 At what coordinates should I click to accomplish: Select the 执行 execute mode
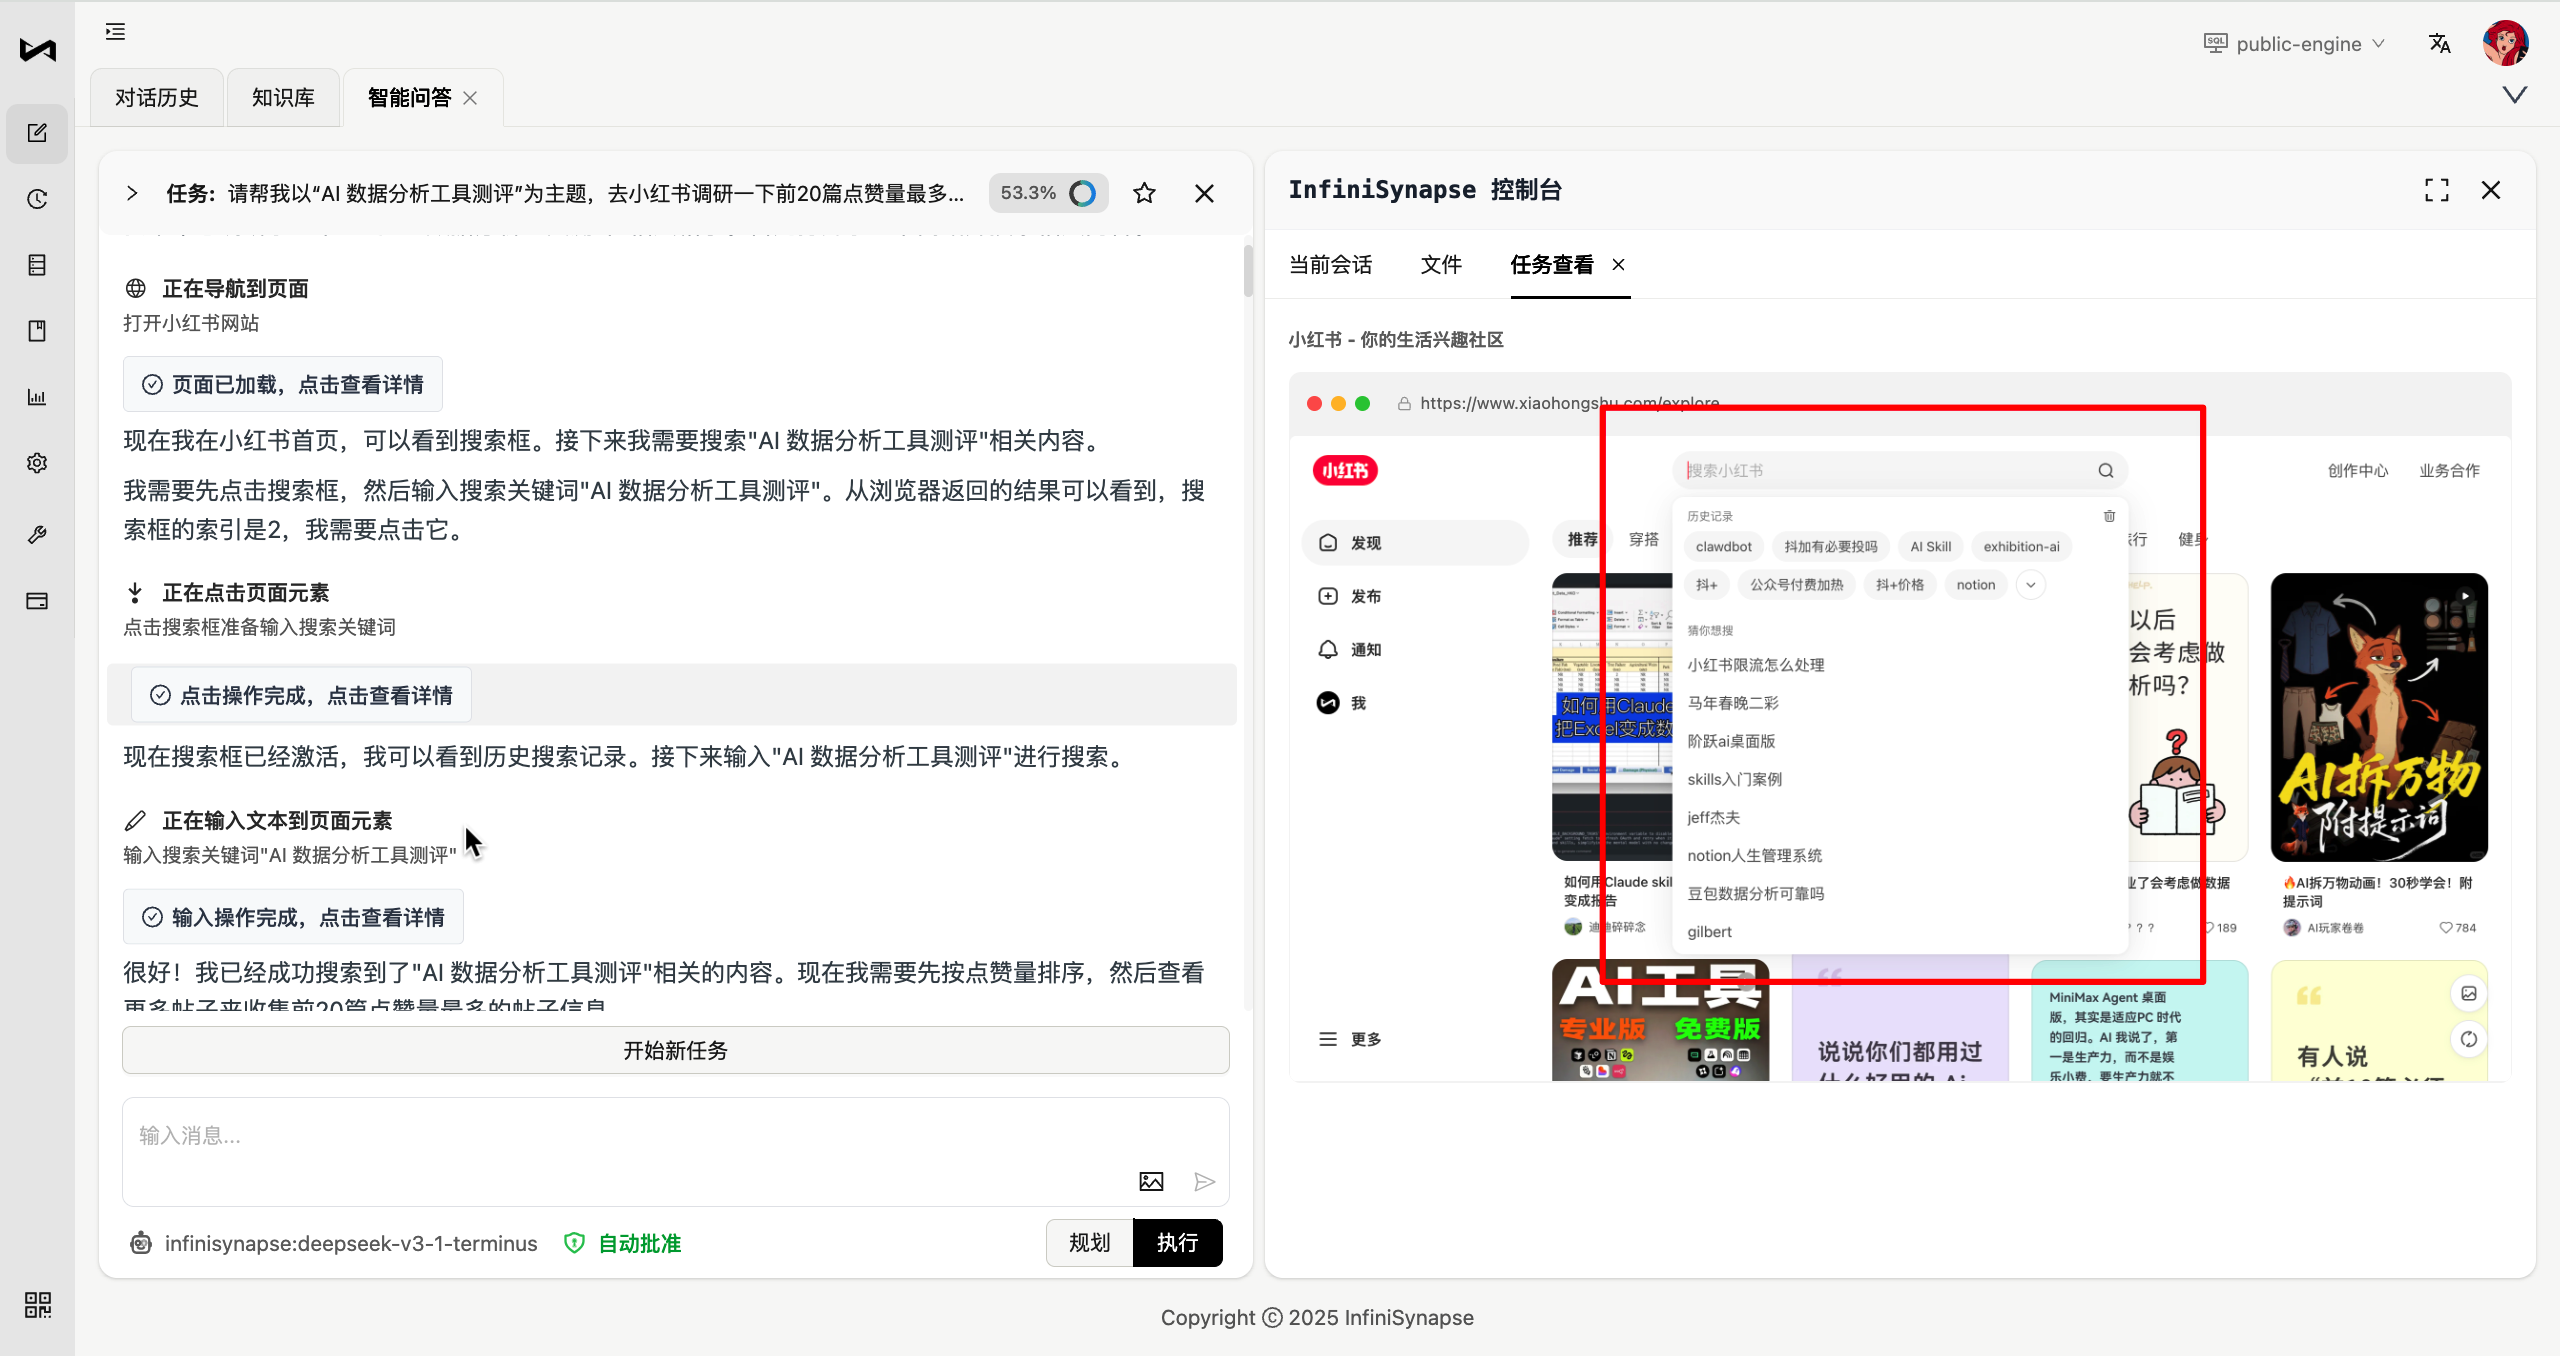[x=1177, y=1242]
